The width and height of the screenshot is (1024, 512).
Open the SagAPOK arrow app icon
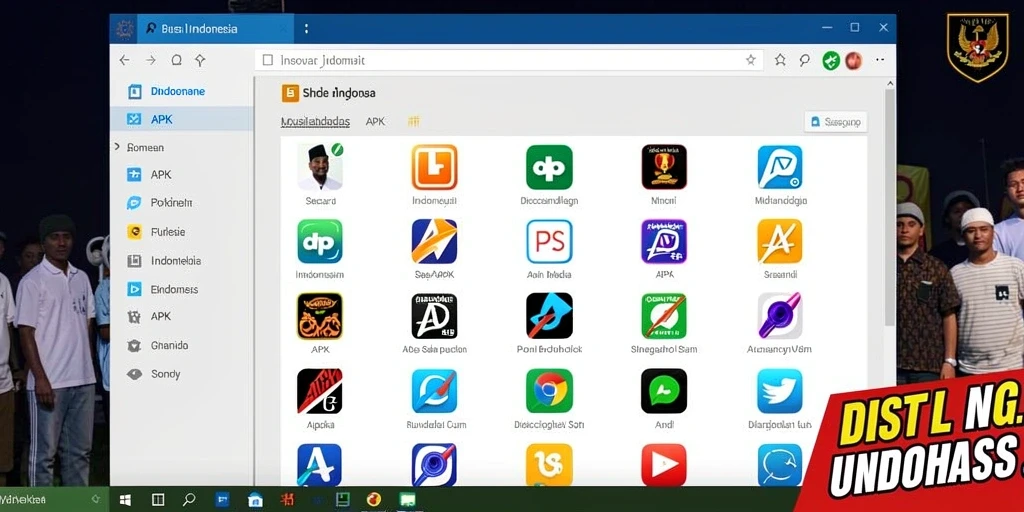pos(434,242)
